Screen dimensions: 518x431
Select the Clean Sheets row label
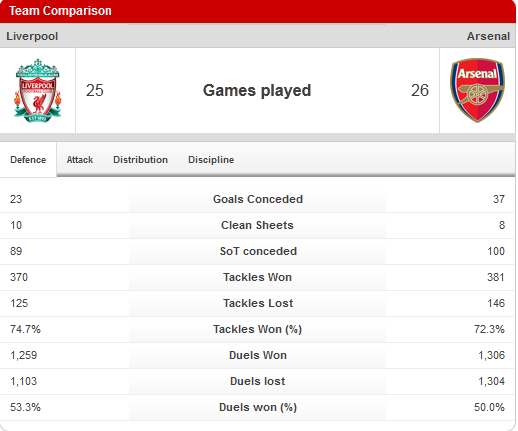[x=257, y=225]
